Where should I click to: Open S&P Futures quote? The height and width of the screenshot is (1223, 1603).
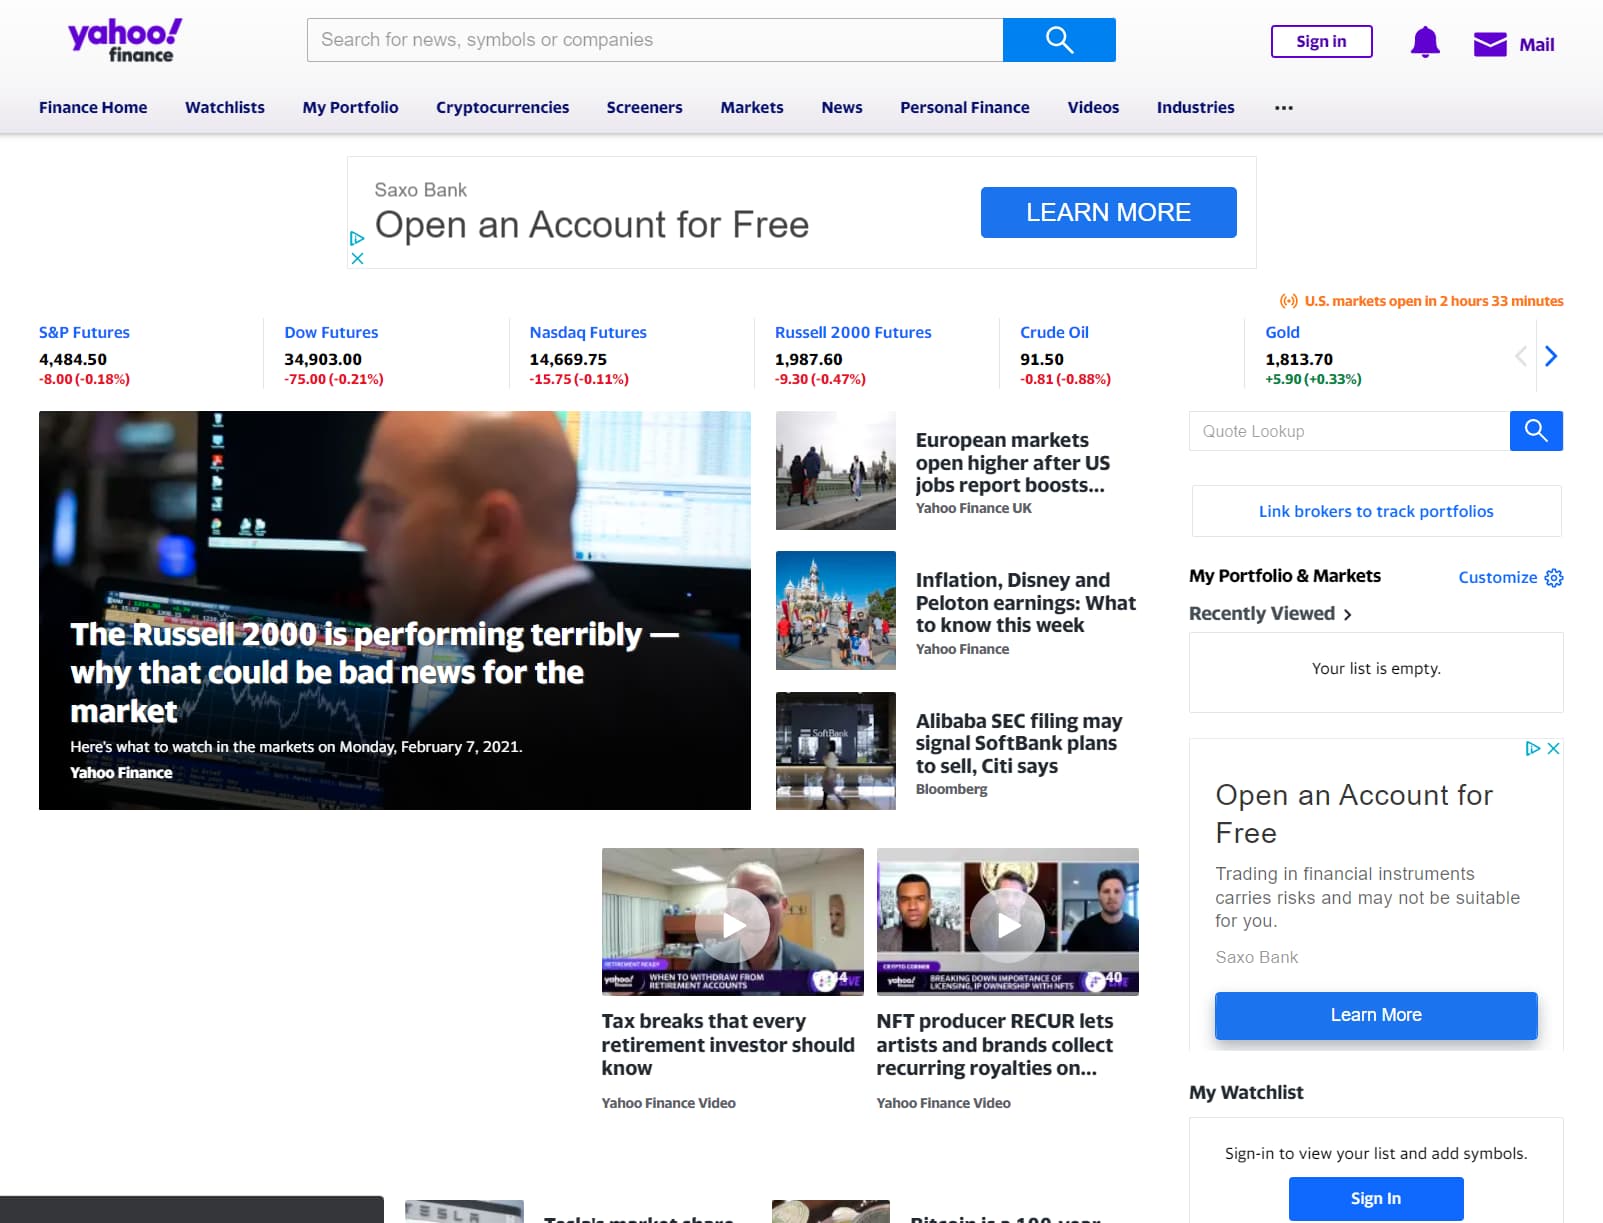click(x=84, y=332)
